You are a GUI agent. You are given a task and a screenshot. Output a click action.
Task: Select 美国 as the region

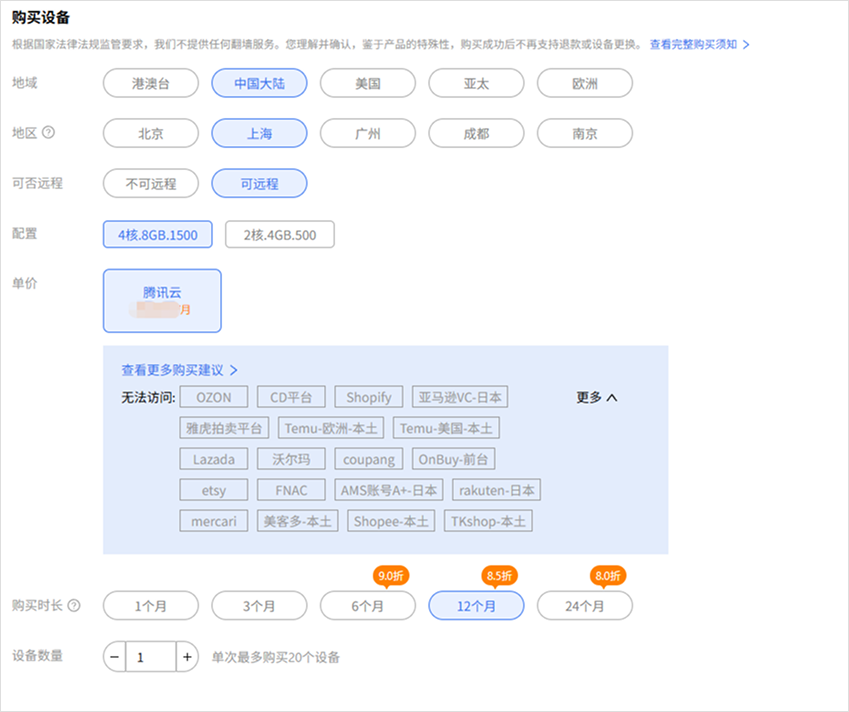(367, 83)
